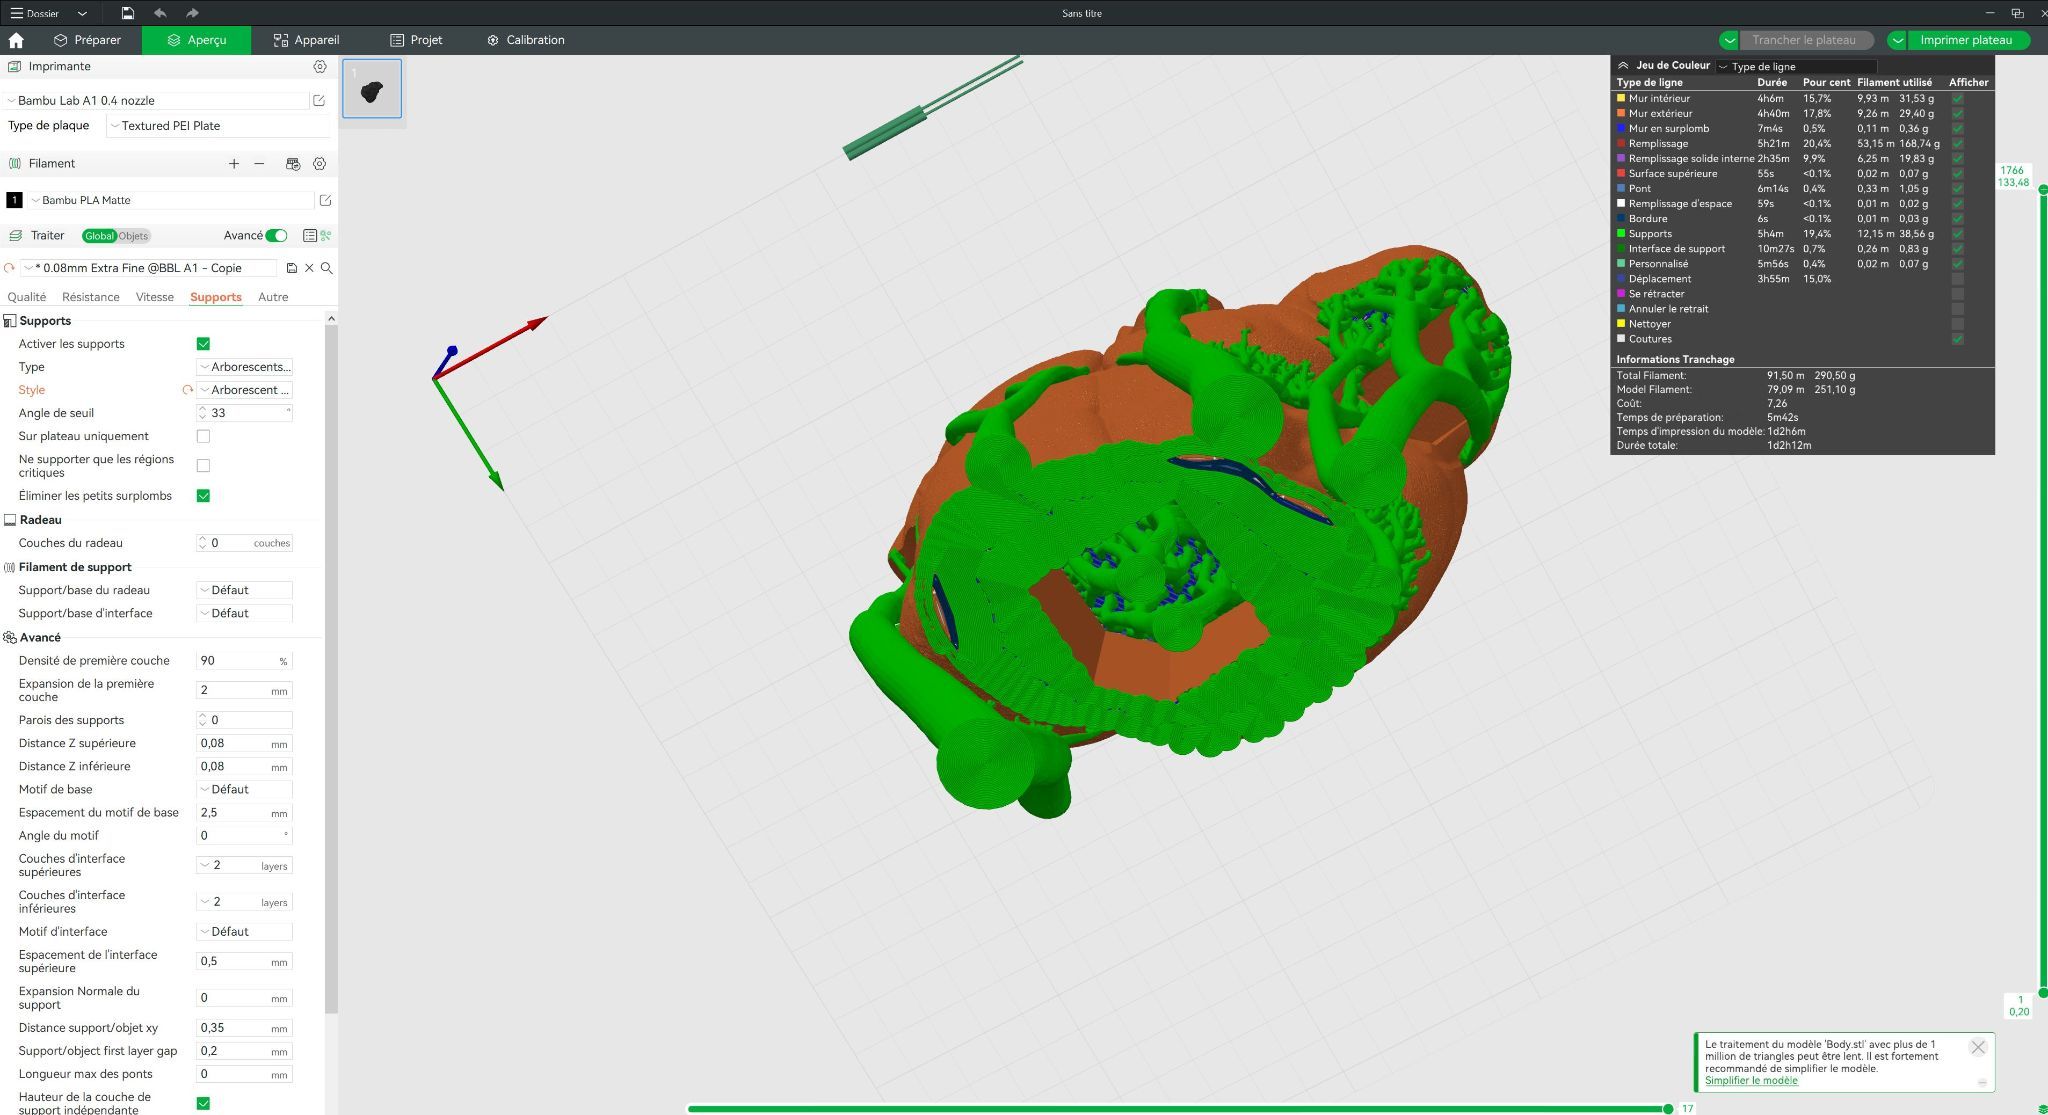Expand Jeu de Couleur Type de ligne dropdown
The width and height of the screenshot is (2048, 1115).
[1794, 66]
